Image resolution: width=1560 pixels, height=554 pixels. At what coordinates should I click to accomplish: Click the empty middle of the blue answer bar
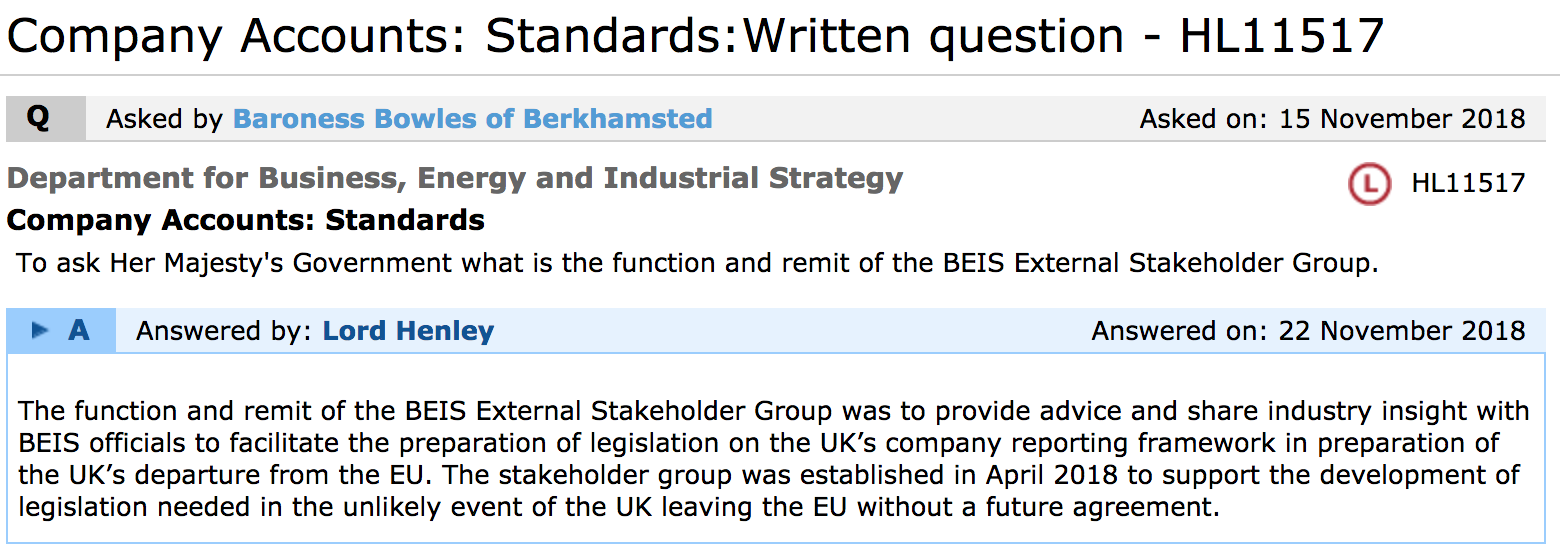[790, 331]
